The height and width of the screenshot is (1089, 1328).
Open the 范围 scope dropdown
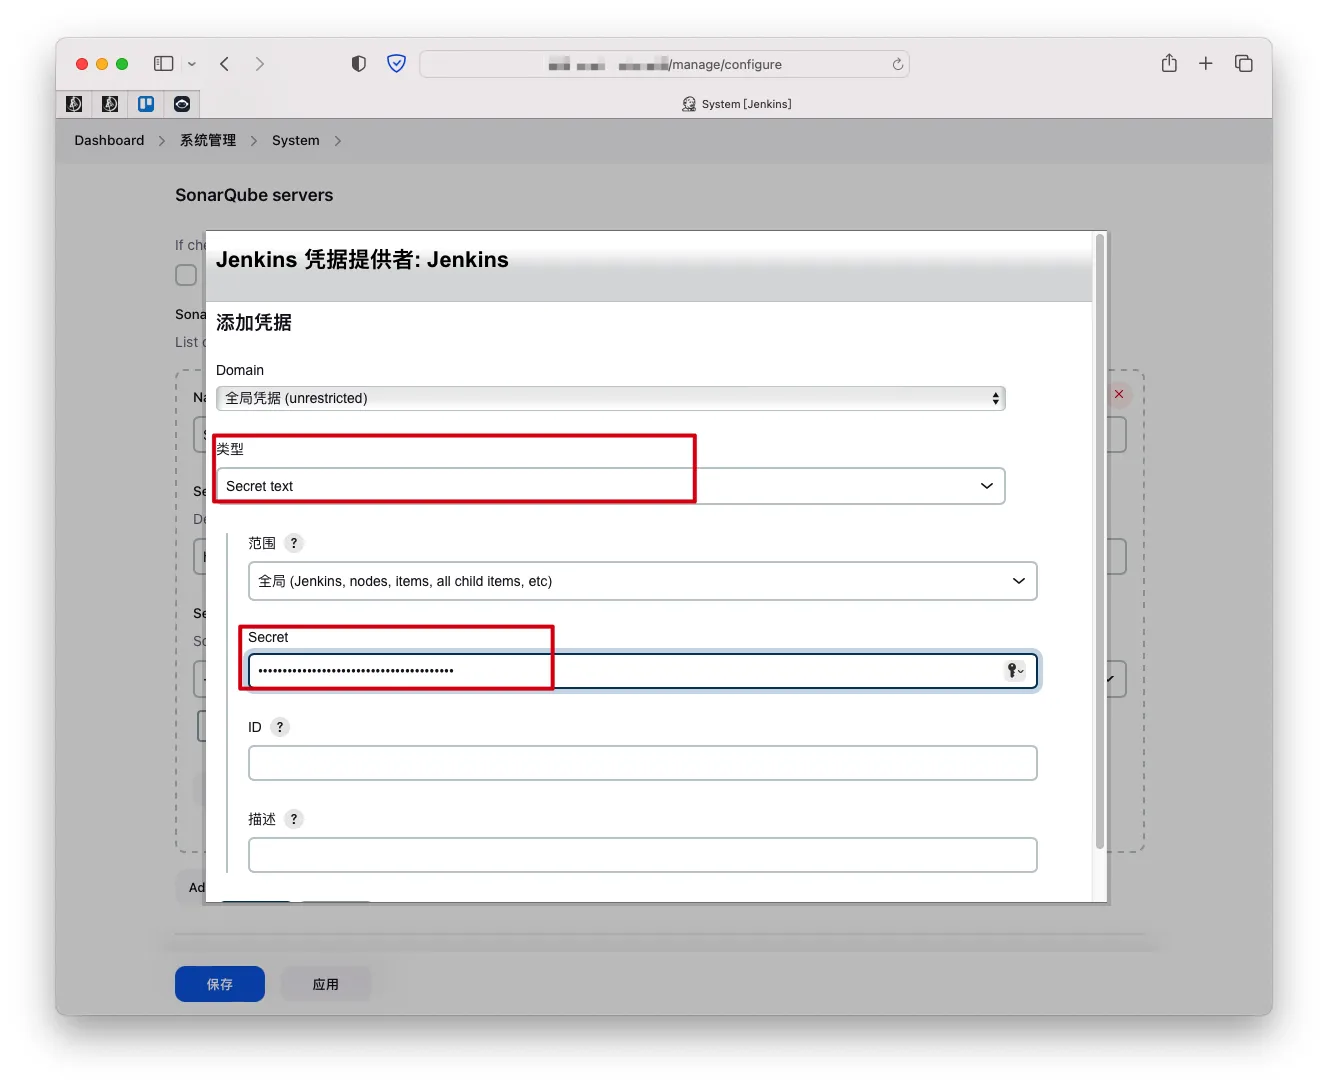[x=642, y=581]
